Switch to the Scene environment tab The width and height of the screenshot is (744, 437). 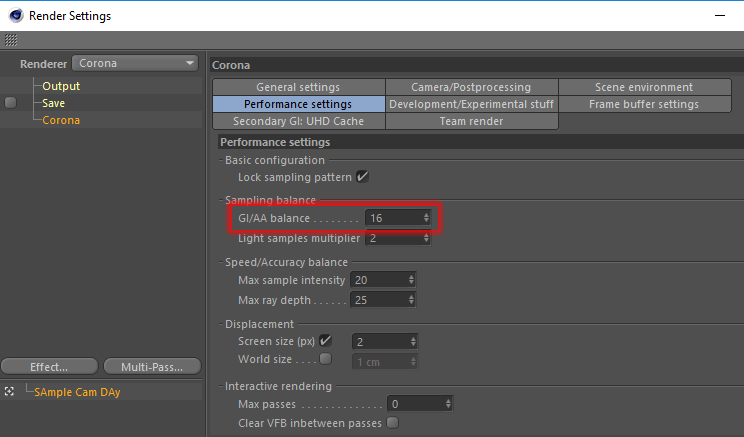(644, 87)
